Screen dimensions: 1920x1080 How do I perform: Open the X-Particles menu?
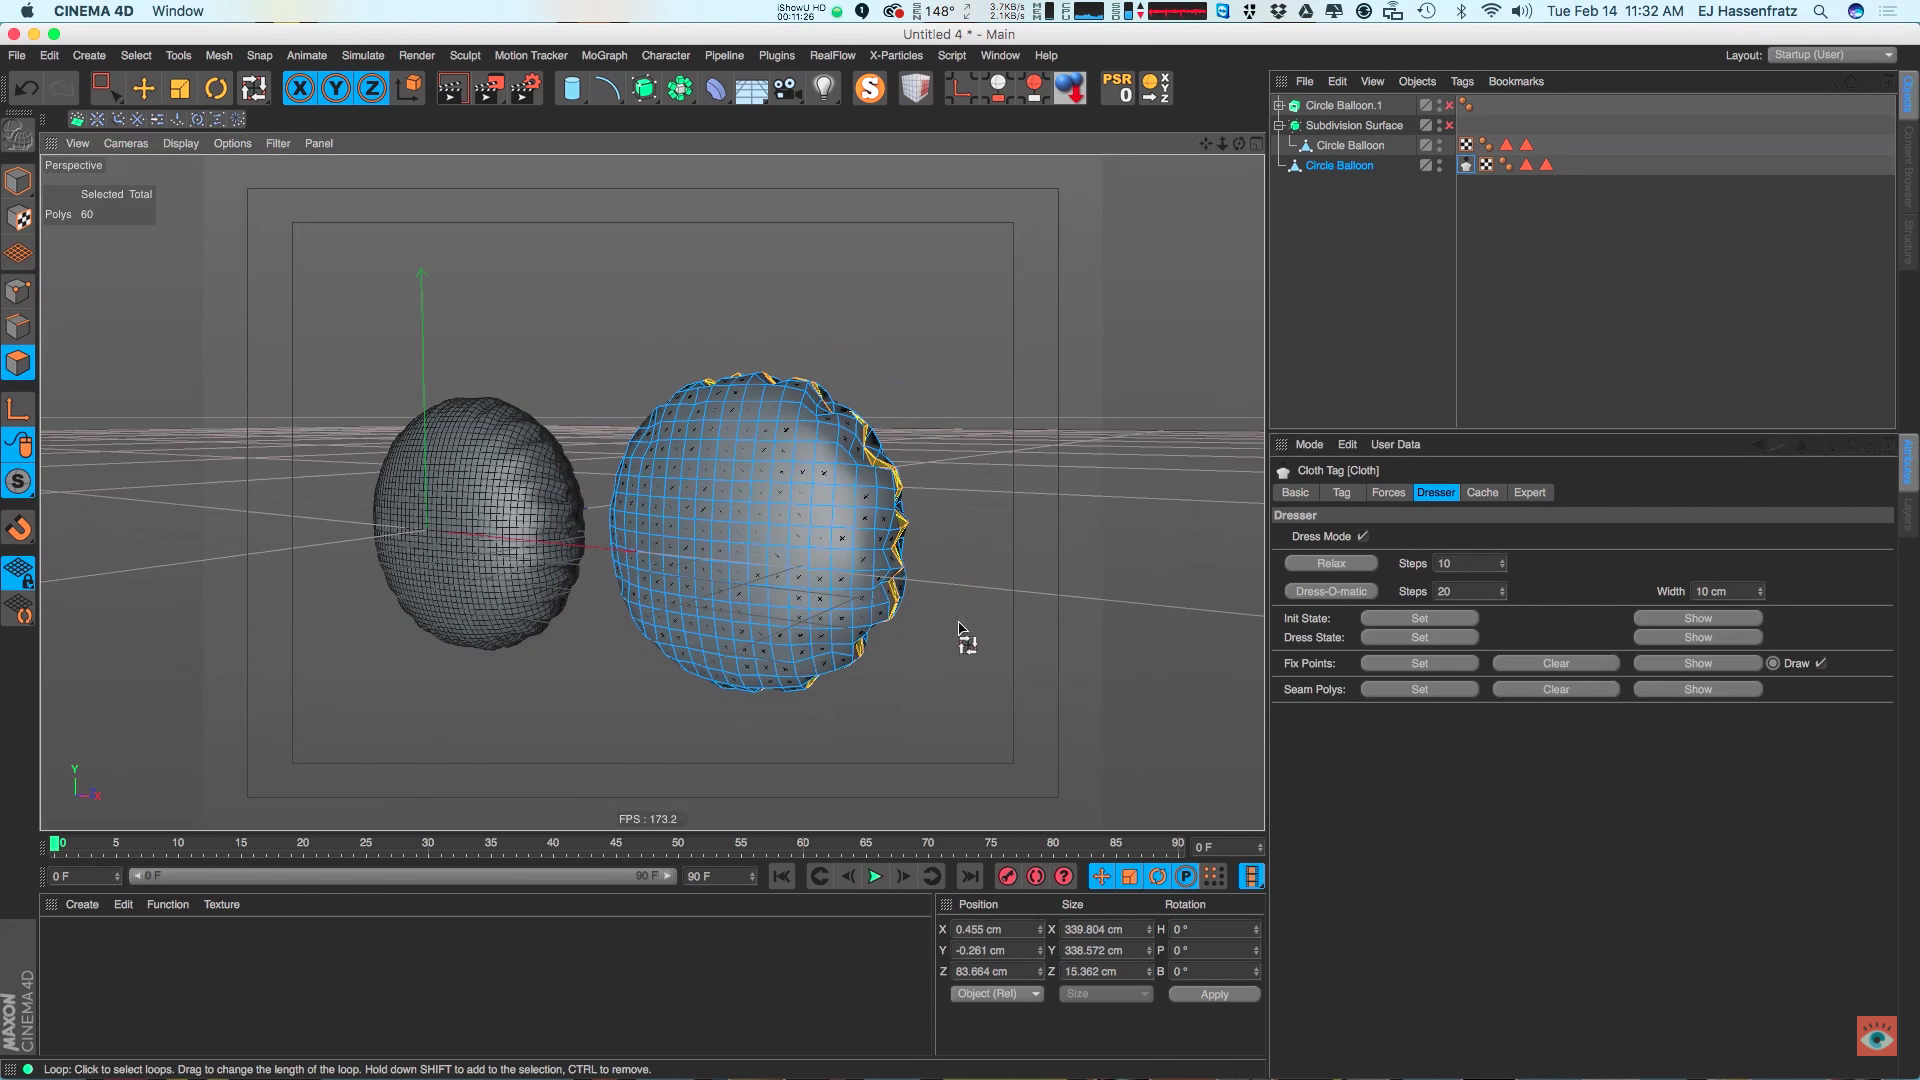pyautogui.click(x=896, y=55)
